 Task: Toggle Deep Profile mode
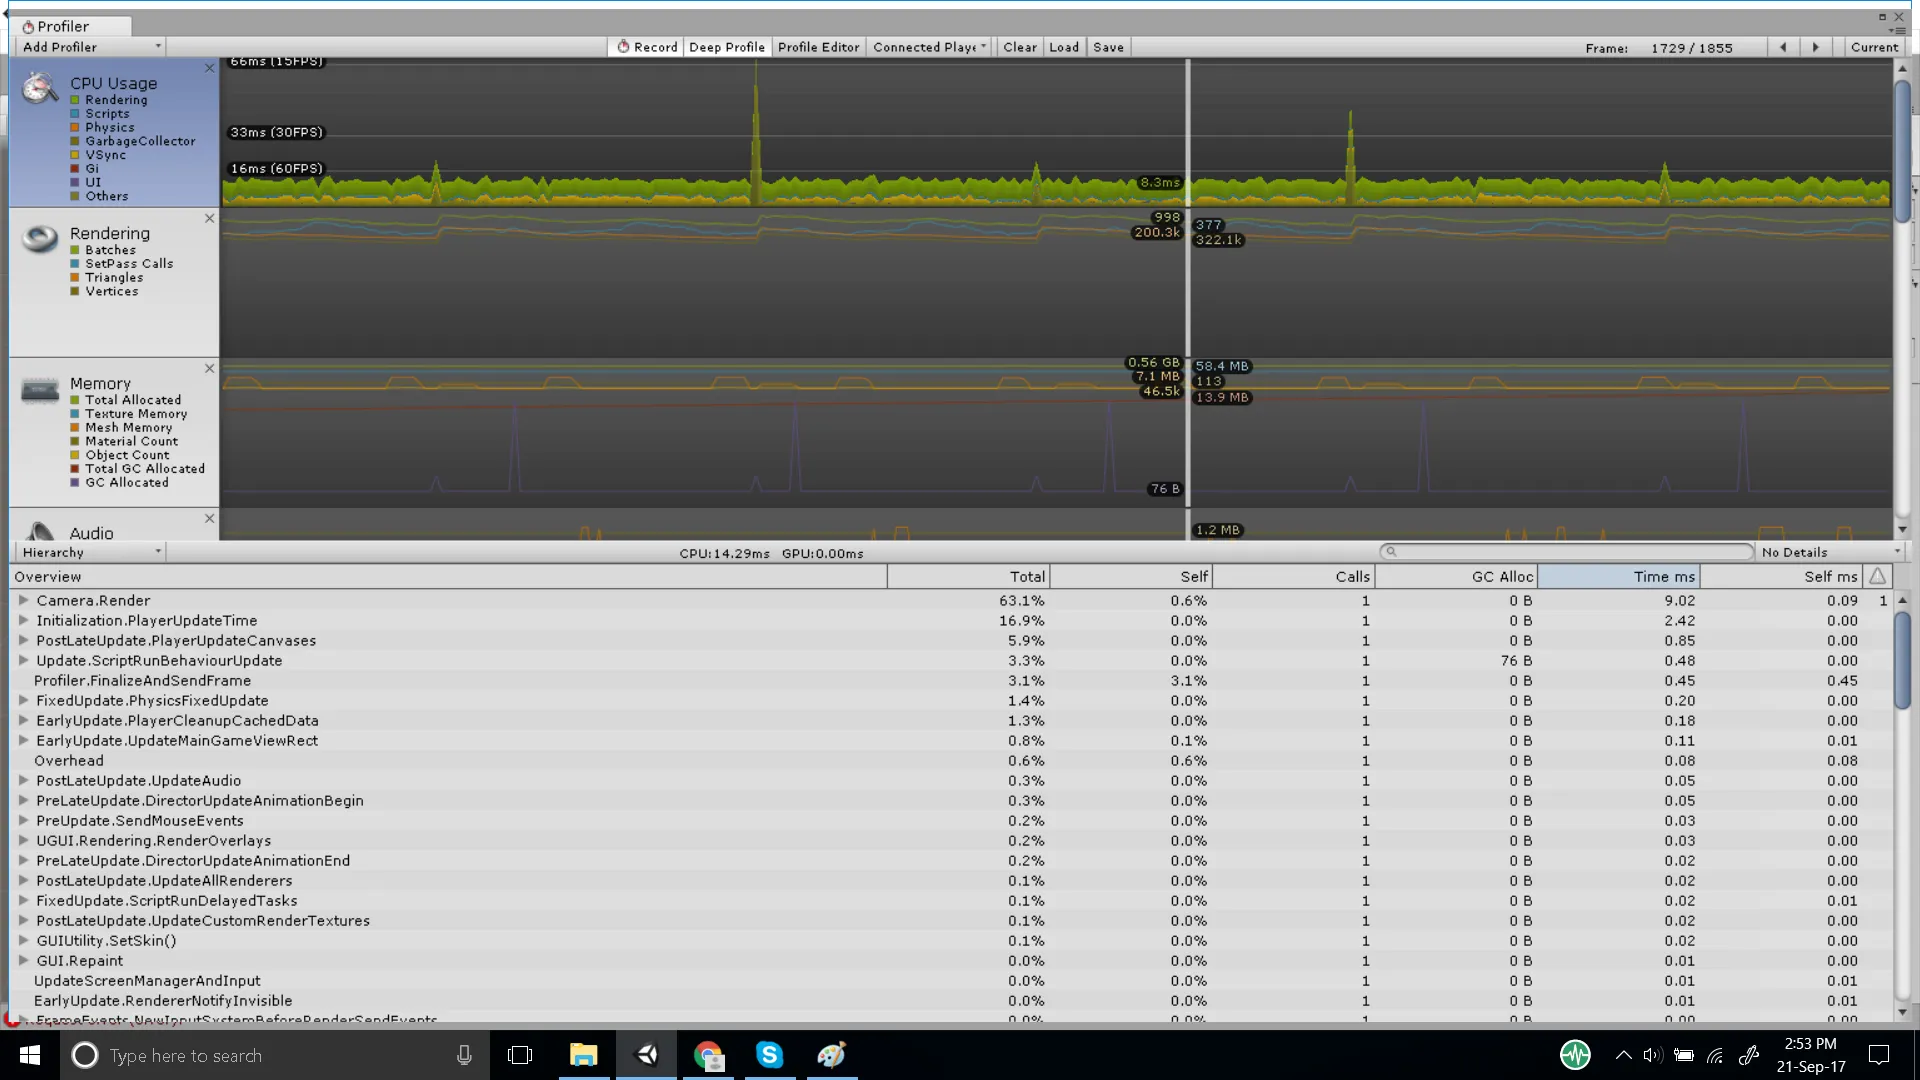point(727,47)
